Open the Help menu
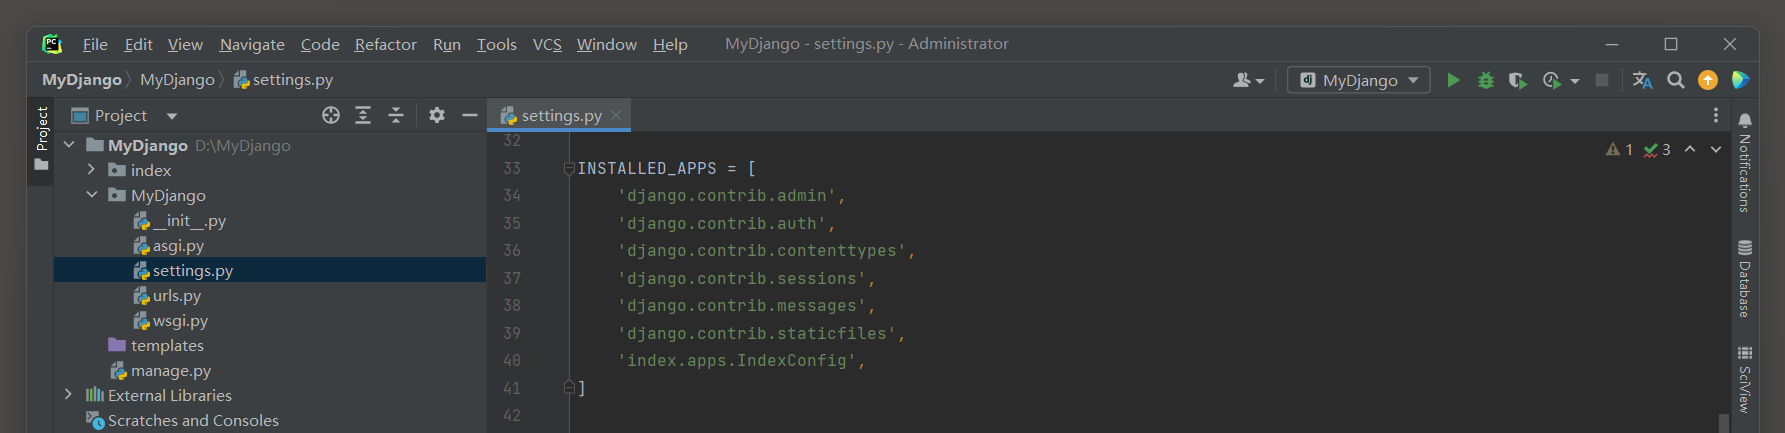This screenshot has width=1785, height=433. (670, 44)
